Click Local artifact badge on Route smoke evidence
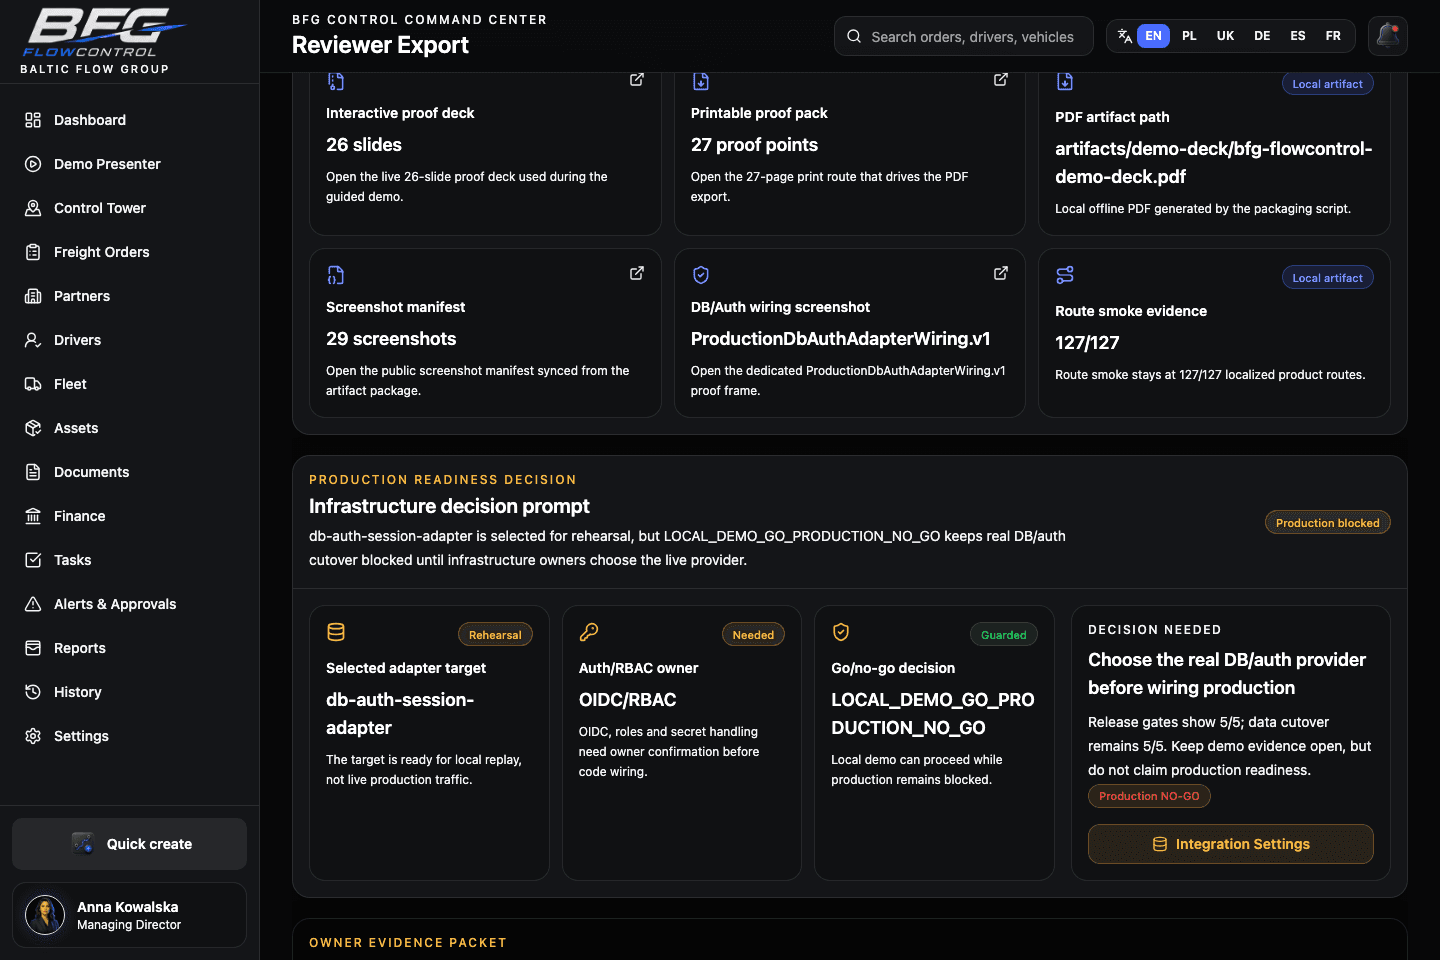The height and width of the screenshot is (960, 1440). coord(1327,278)
